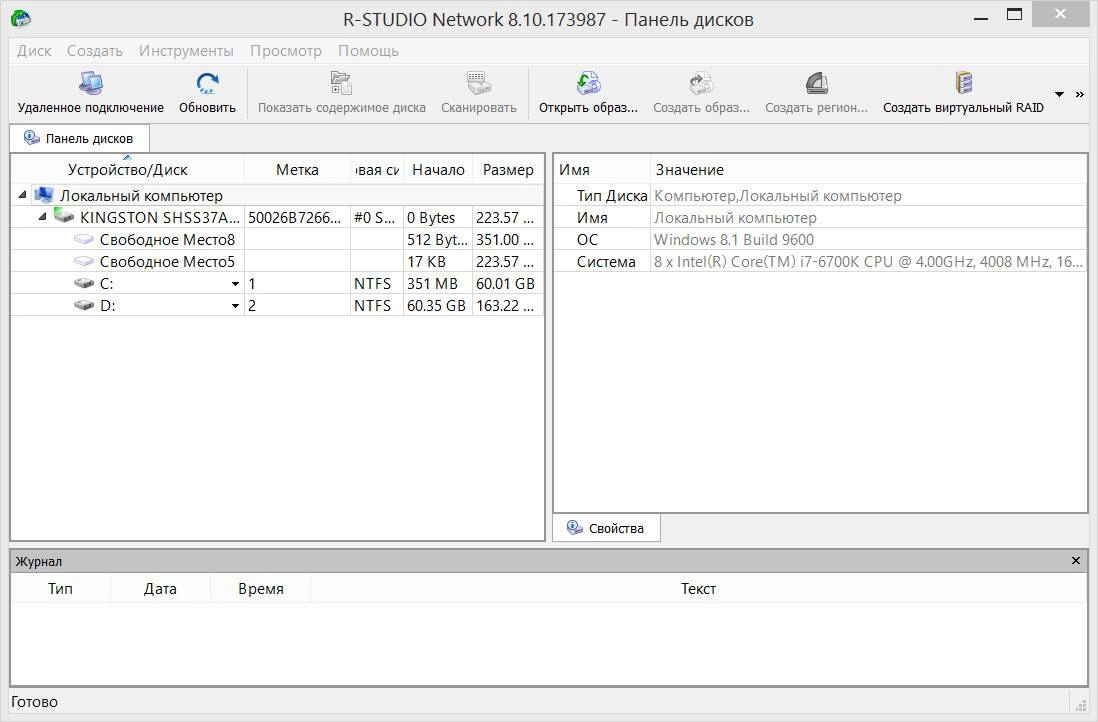
Task: Select the Свойства tab
Action: (606, 528)
